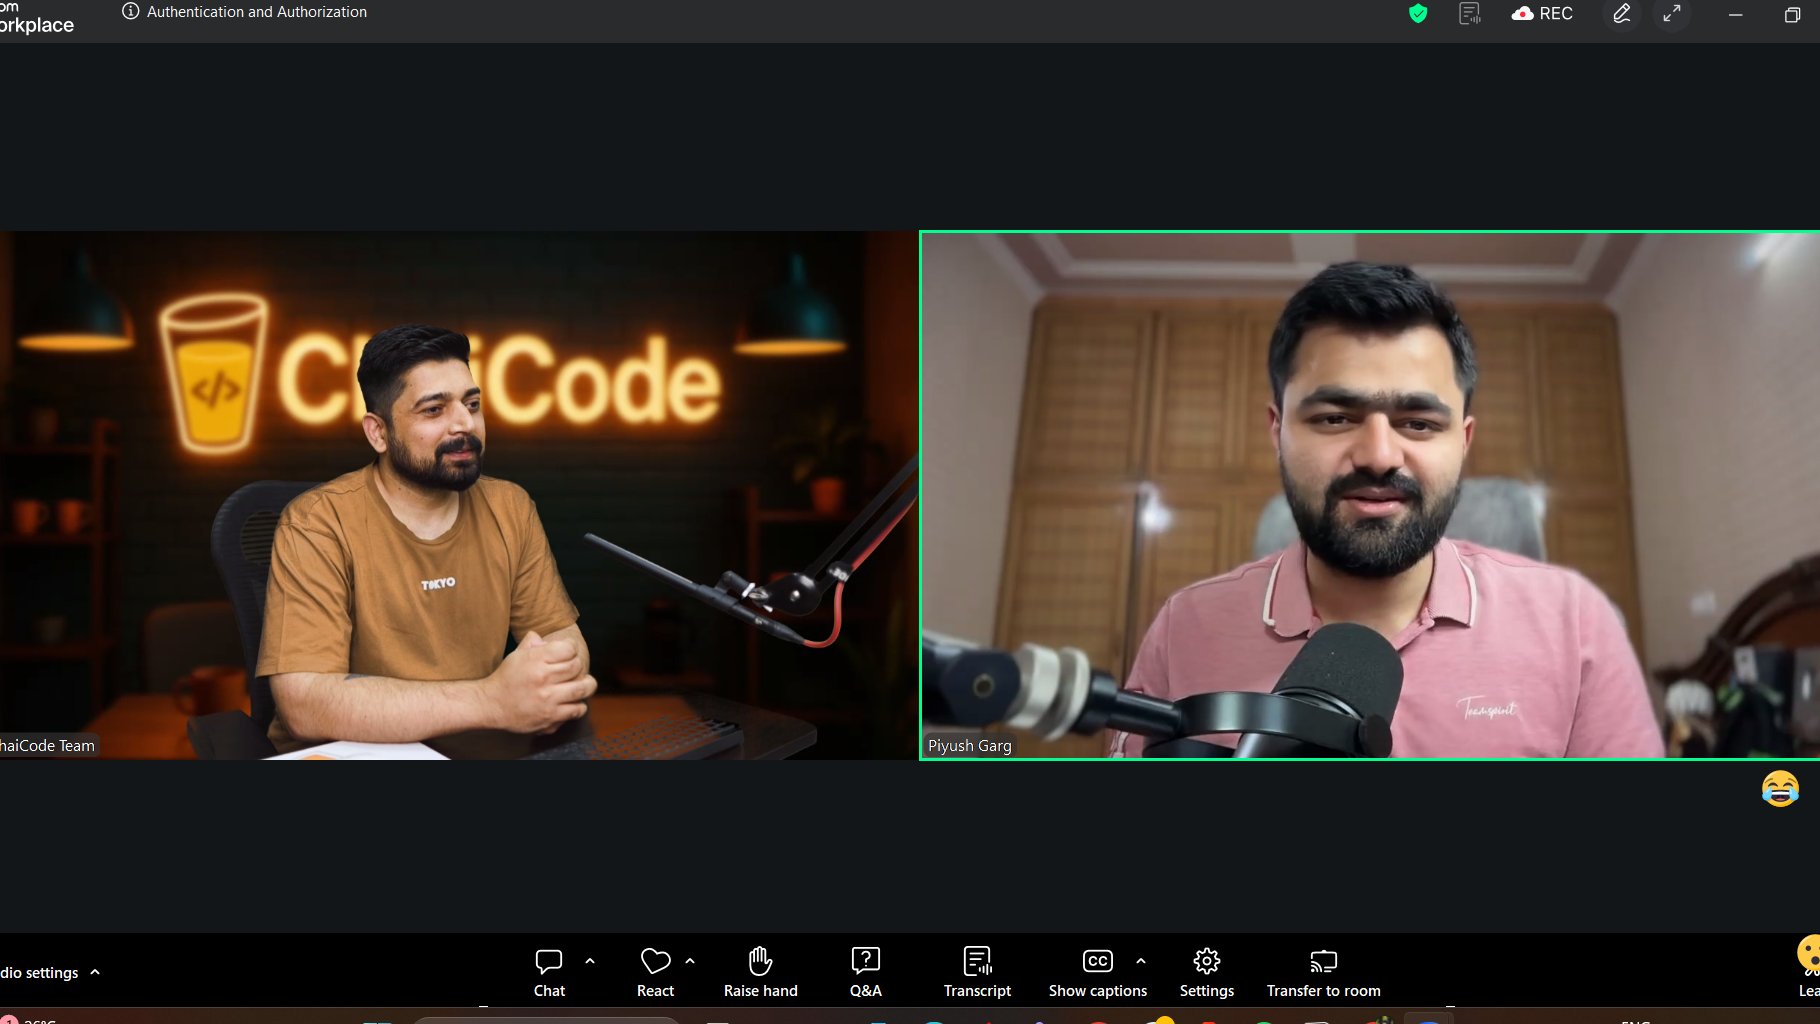Enter full screen with the expand arrows

(x=1672, y=13)
